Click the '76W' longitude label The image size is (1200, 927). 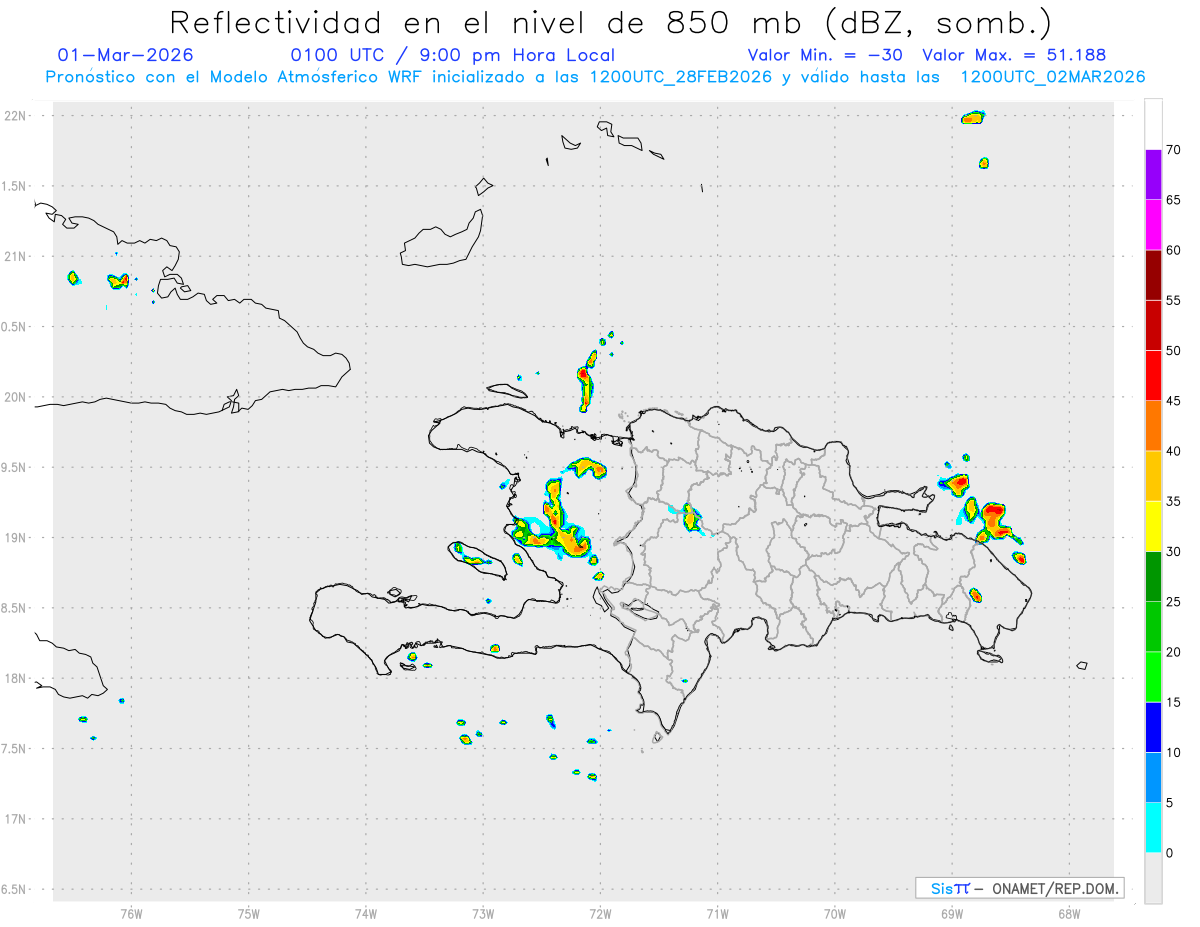[131, 913]
